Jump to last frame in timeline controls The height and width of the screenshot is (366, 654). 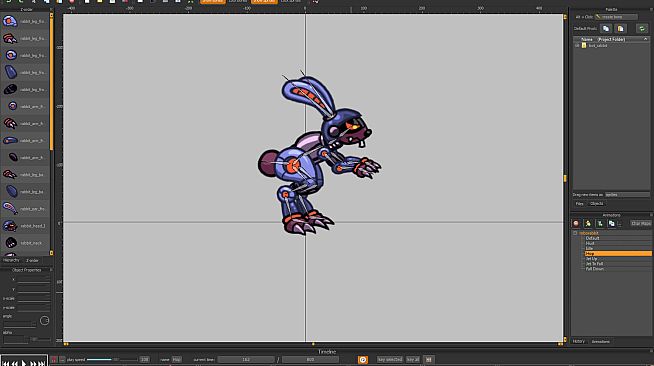coord(41,363)
